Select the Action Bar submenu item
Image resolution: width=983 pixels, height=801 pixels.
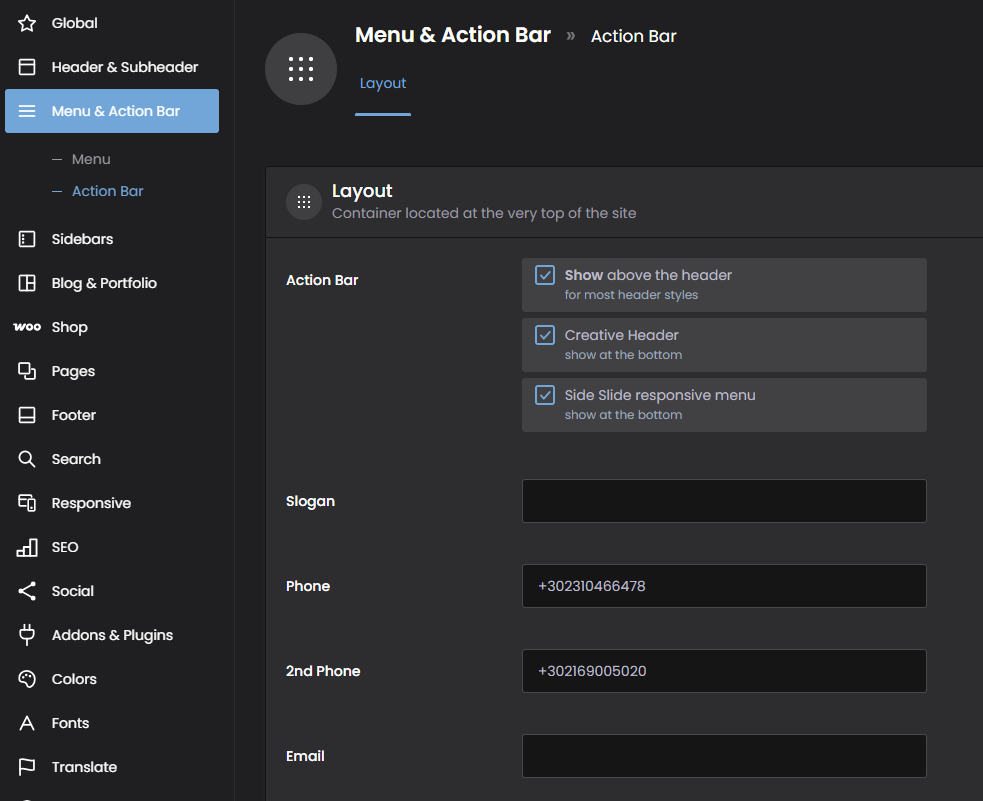click(107, 191)
